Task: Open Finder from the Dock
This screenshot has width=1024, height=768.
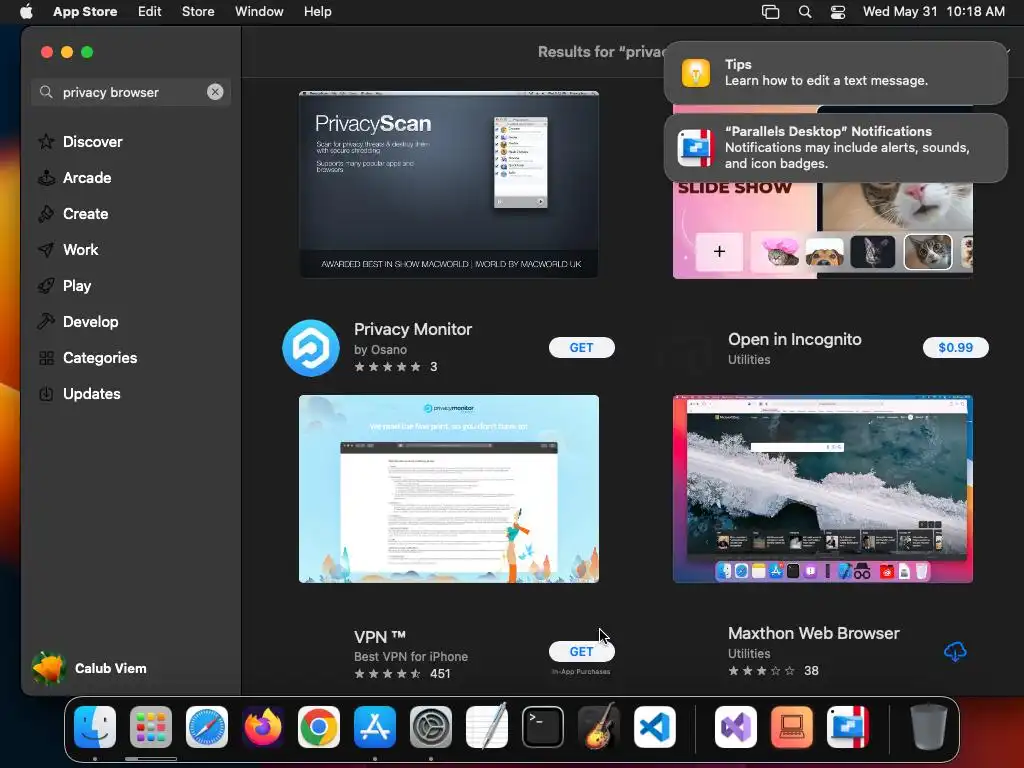Action: 95,727
